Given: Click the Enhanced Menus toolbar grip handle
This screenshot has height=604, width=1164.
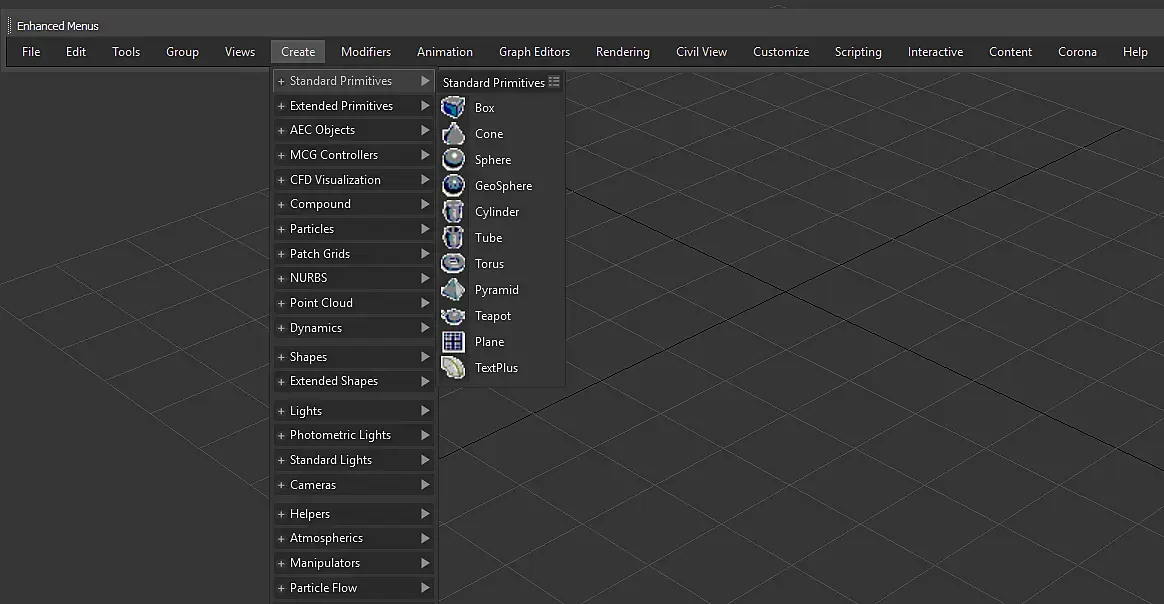Looking at the screenshot, I should (x=10, y=26).
